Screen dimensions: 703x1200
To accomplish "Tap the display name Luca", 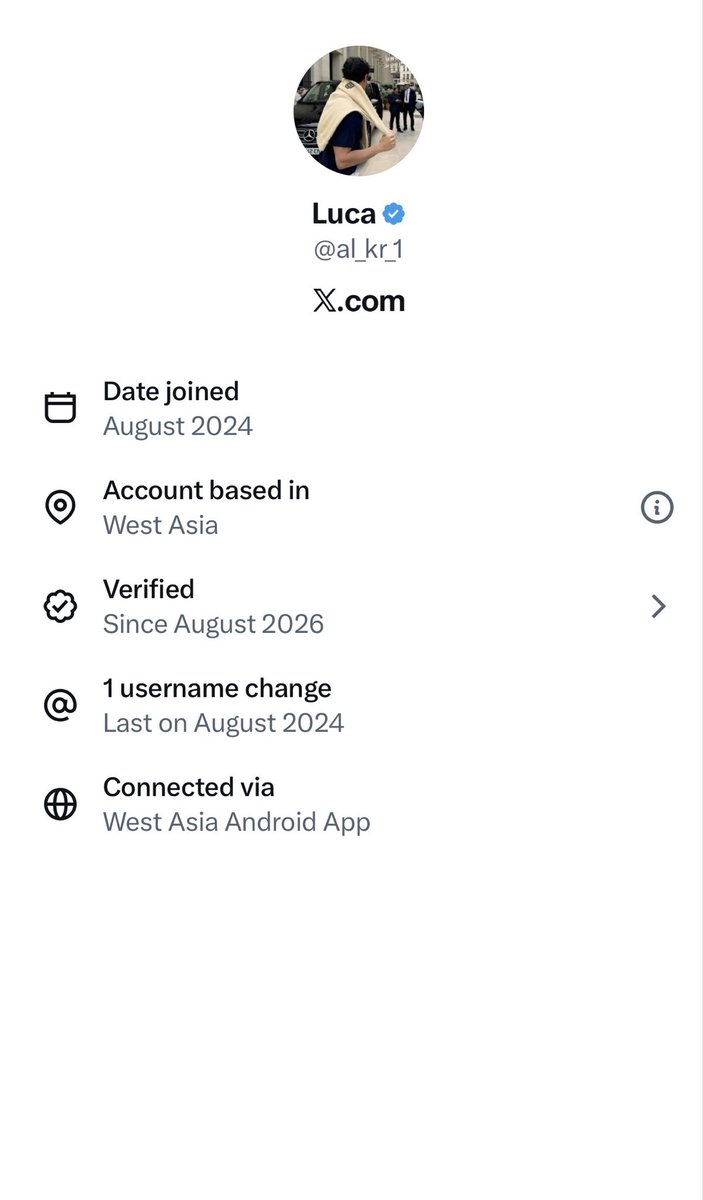I will (x=344, y=213).
